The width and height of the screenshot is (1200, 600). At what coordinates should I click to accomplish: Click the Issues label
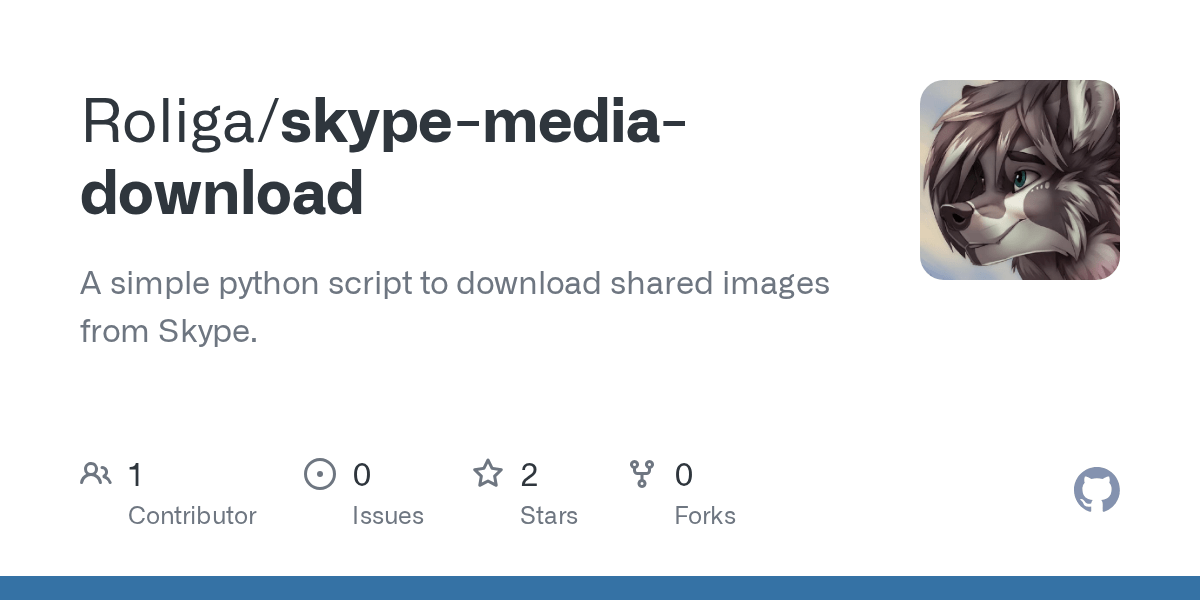coord(388,516)
